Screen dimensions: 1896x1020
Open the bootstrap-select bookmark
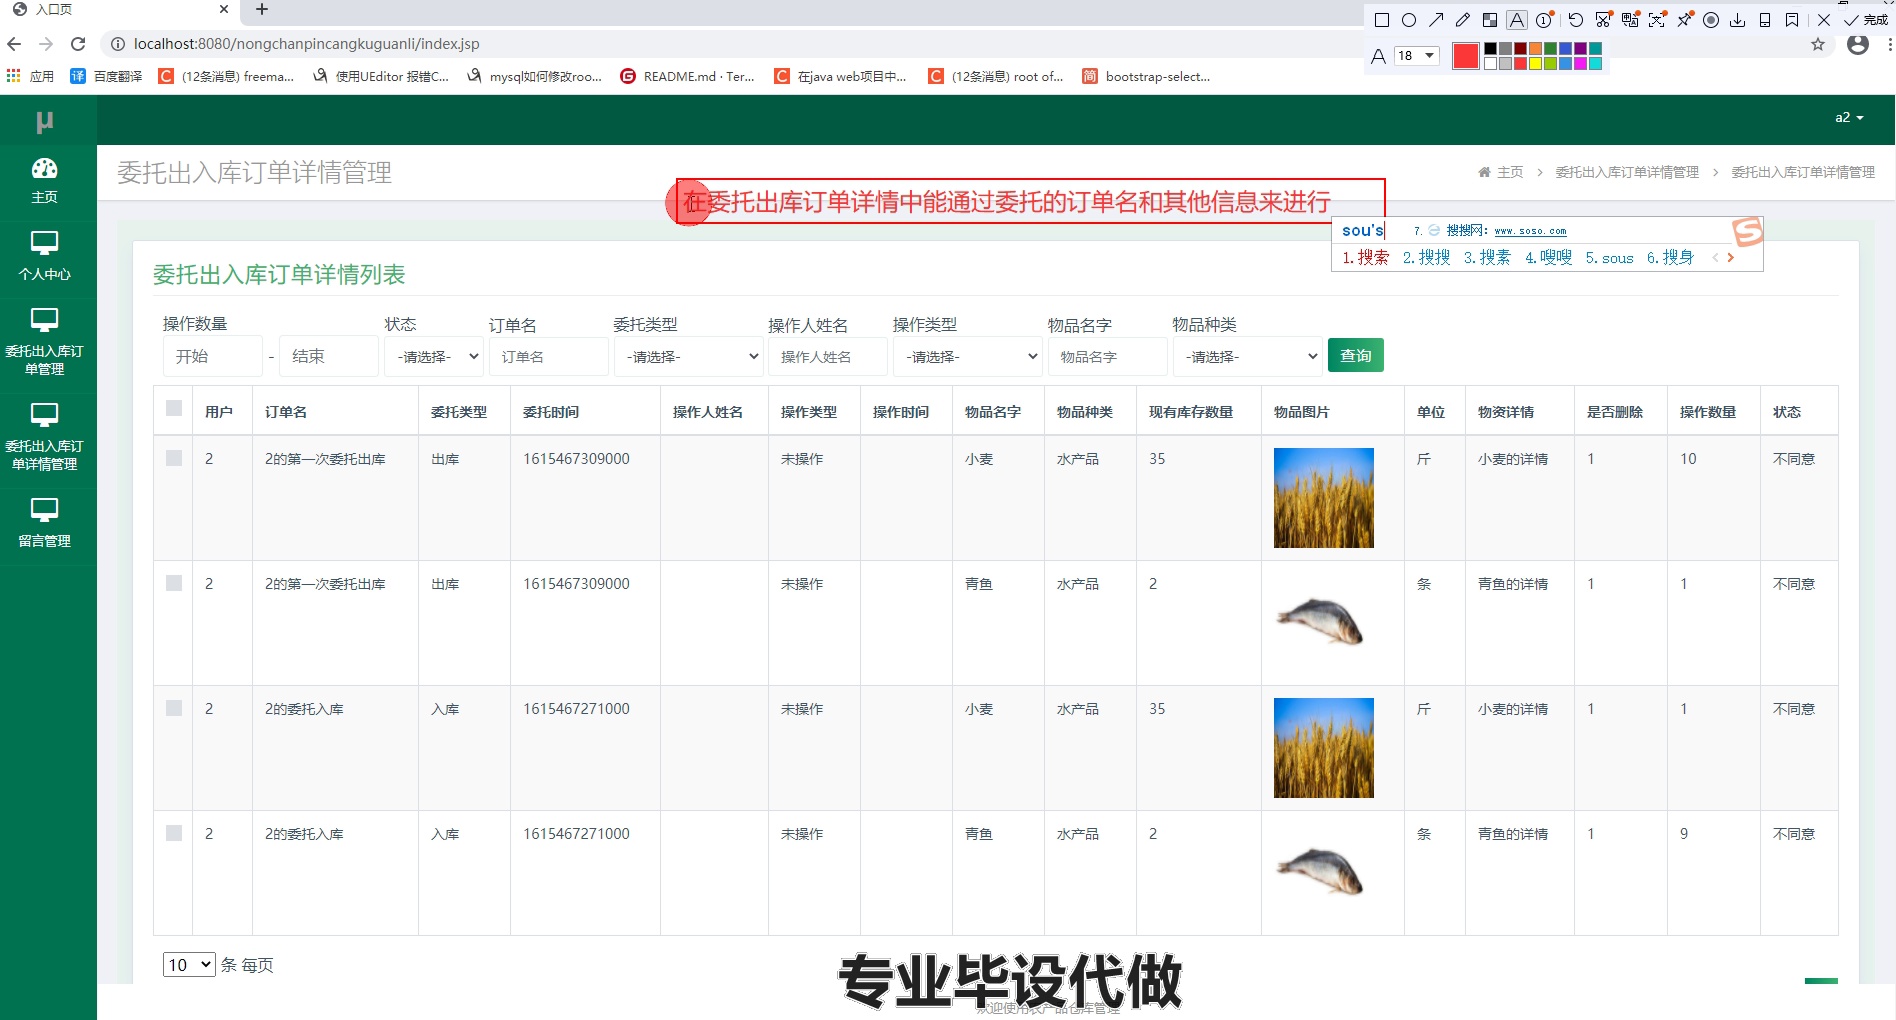tap(1147, 76)
